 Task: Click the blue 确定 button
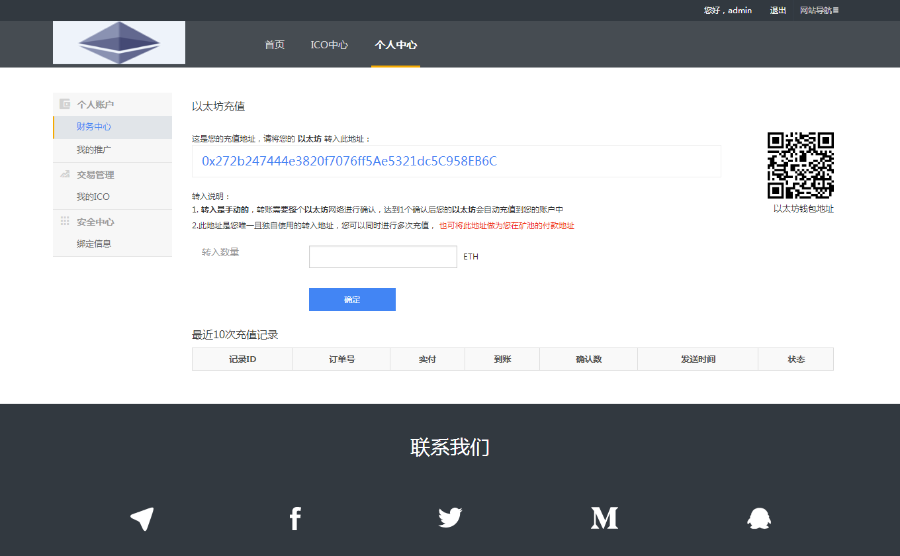tap(352, 300)
